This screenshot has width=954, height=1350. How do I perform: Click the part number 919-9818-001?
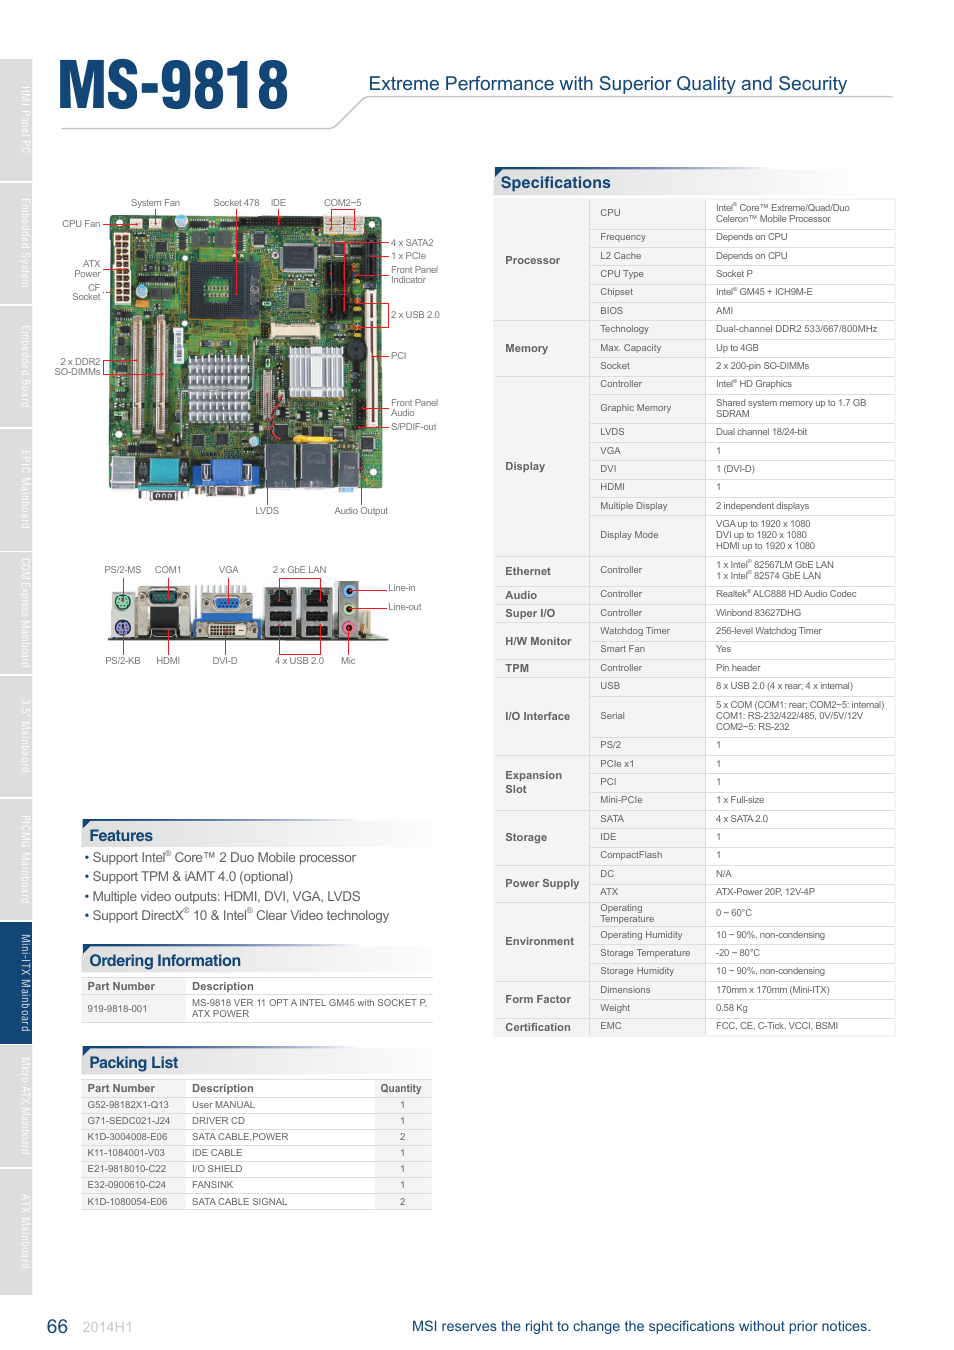coord(117,1009)
